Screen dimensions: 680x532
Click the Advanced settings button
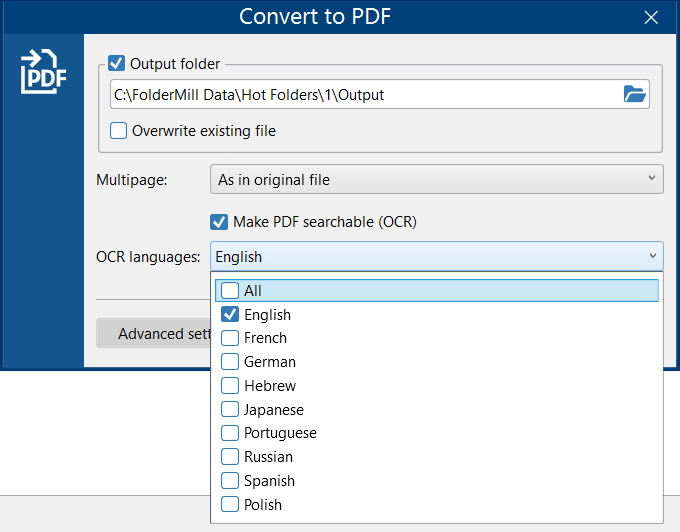[x=154, y=333]
